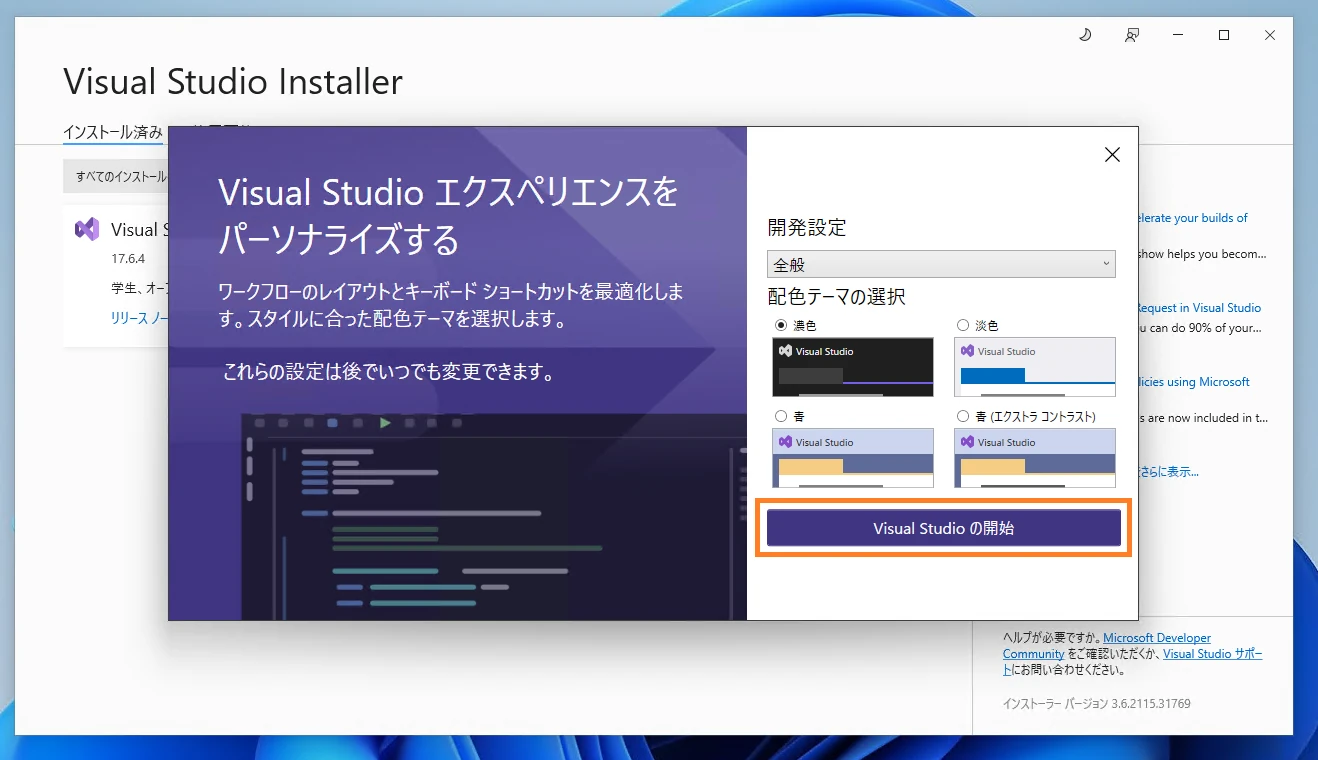Open the Microsoft Developer Community link
The width and height of the screenshot is (1318, 760).
pos(1157,638)
